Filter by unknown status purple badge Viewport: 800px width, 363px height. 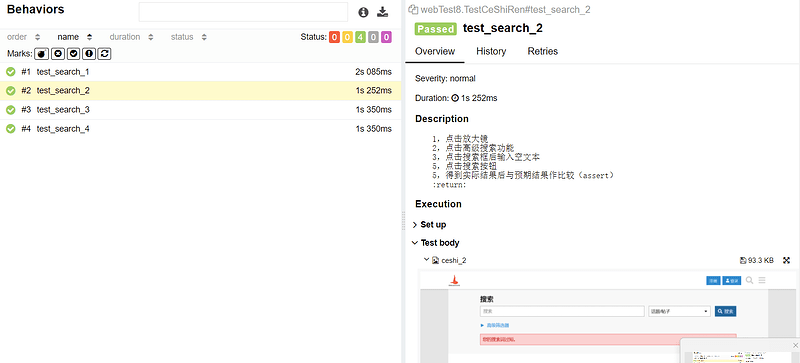(x=386, y=37)
